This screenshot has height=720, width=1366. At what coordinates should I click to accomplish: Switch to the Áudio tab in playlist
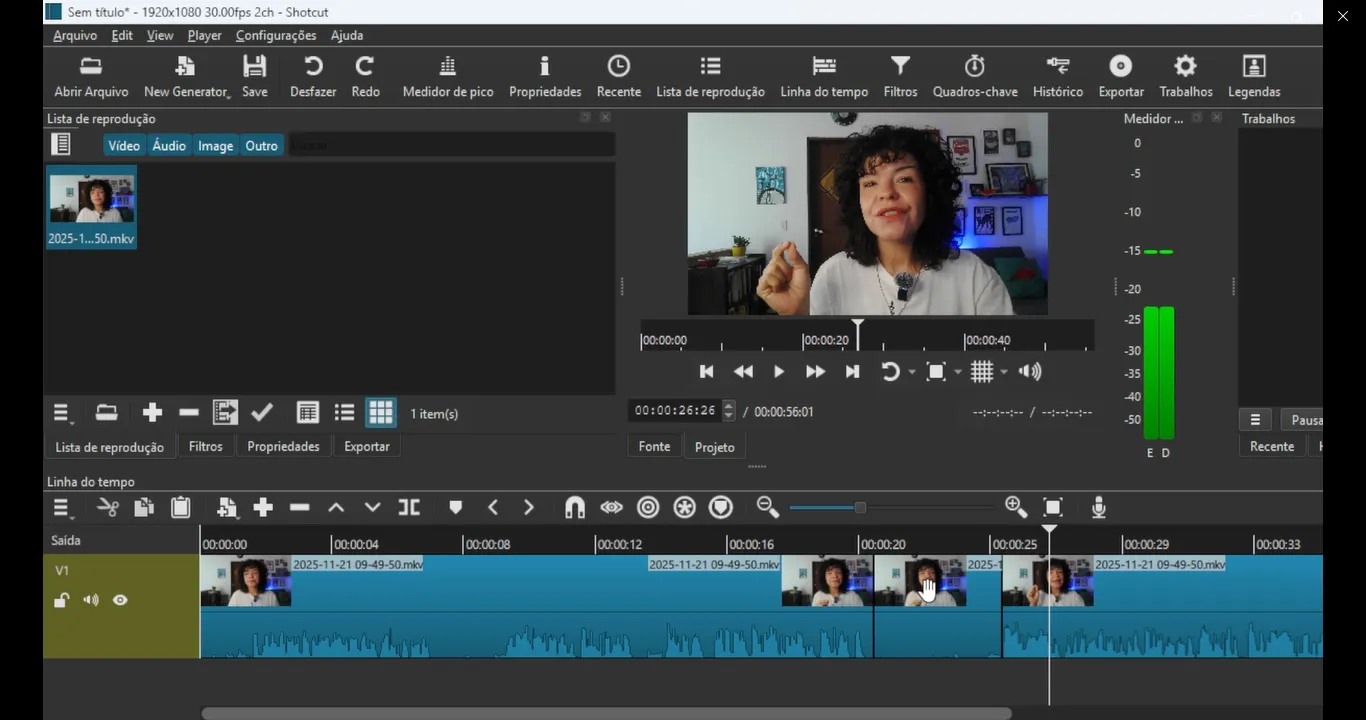pos(168,145)
